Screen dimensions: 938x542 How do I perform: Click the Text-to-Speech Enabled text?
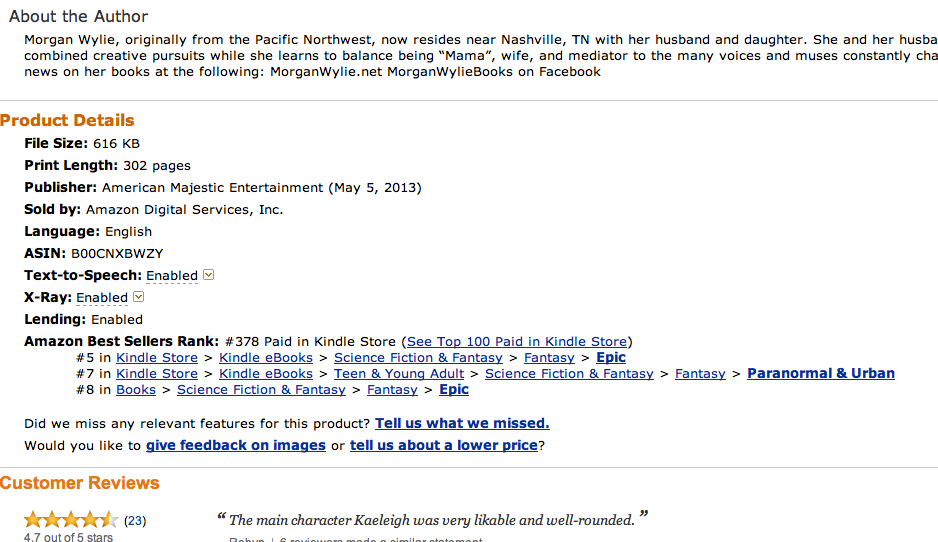pos(172,276)
